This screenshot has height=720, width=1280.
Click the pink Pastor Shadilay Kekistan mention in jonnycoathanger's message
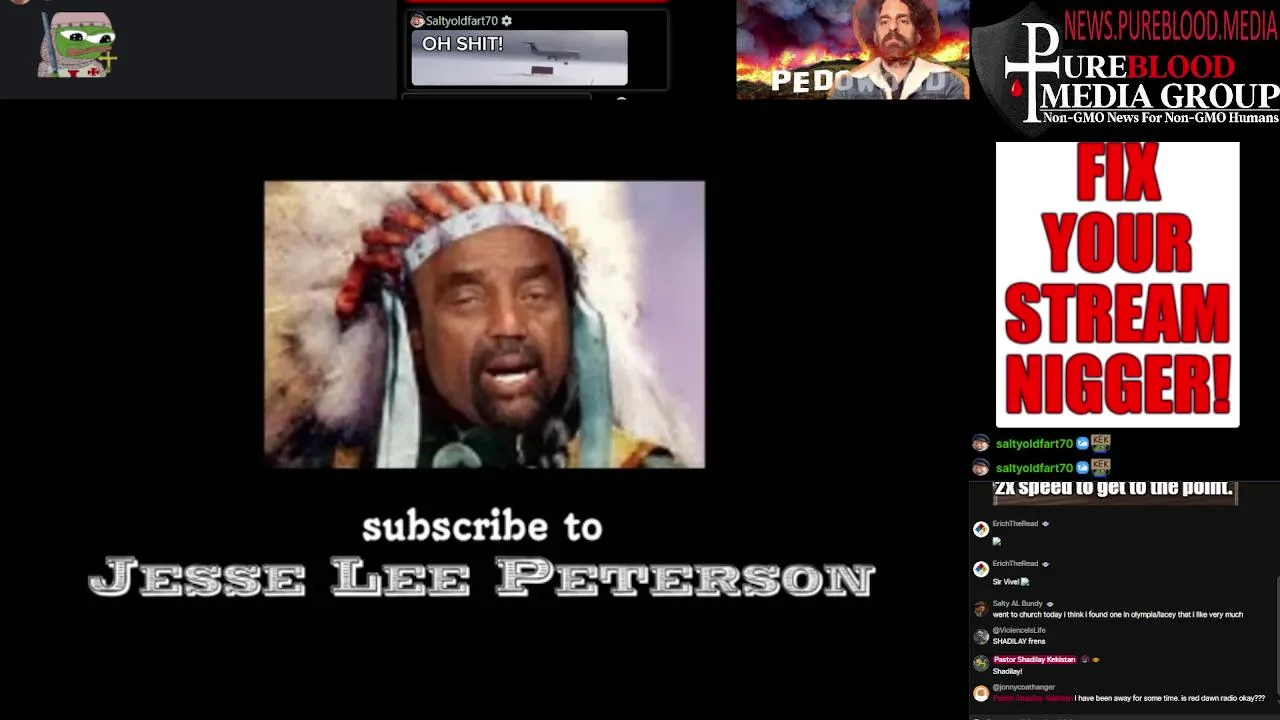pos(1032,699)
